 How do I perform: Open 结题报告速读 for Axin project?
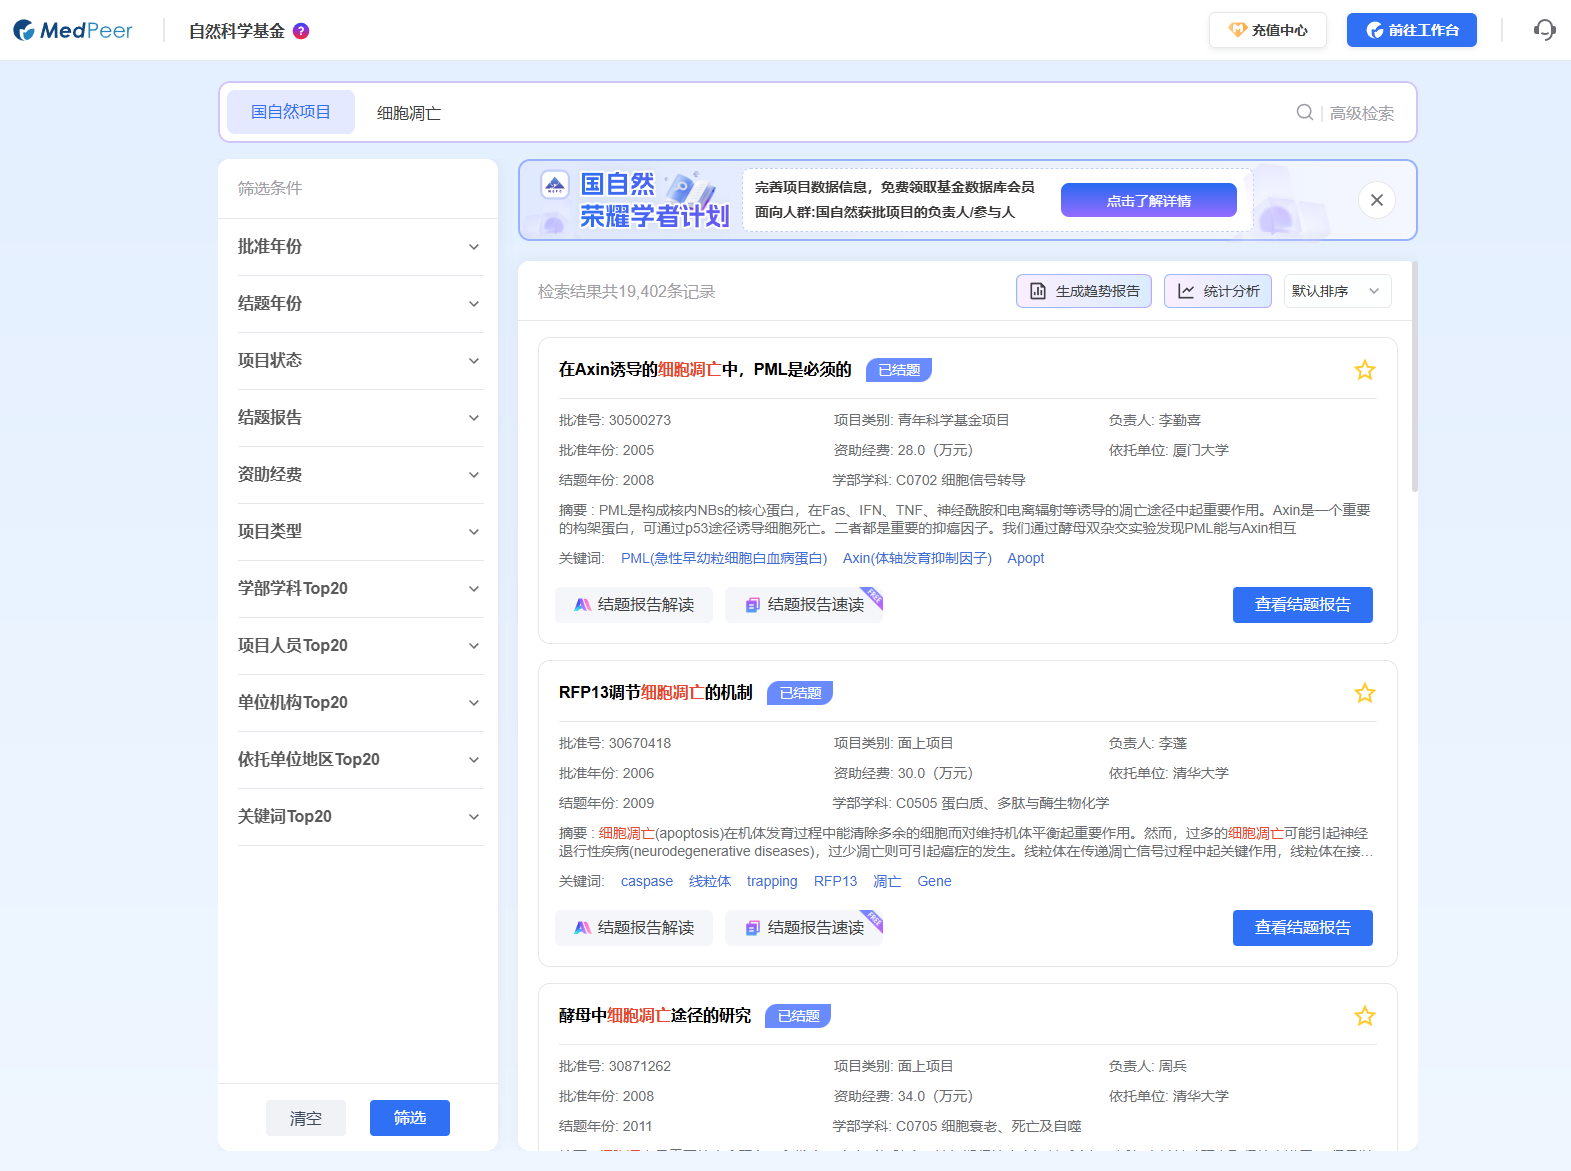coord(804,605)
